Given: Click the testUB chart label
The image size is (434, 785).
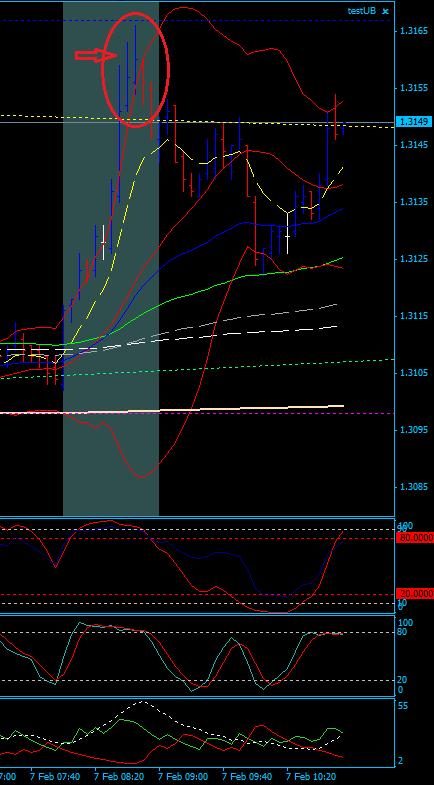Looking at the screenshot, I should coord(361,11).
